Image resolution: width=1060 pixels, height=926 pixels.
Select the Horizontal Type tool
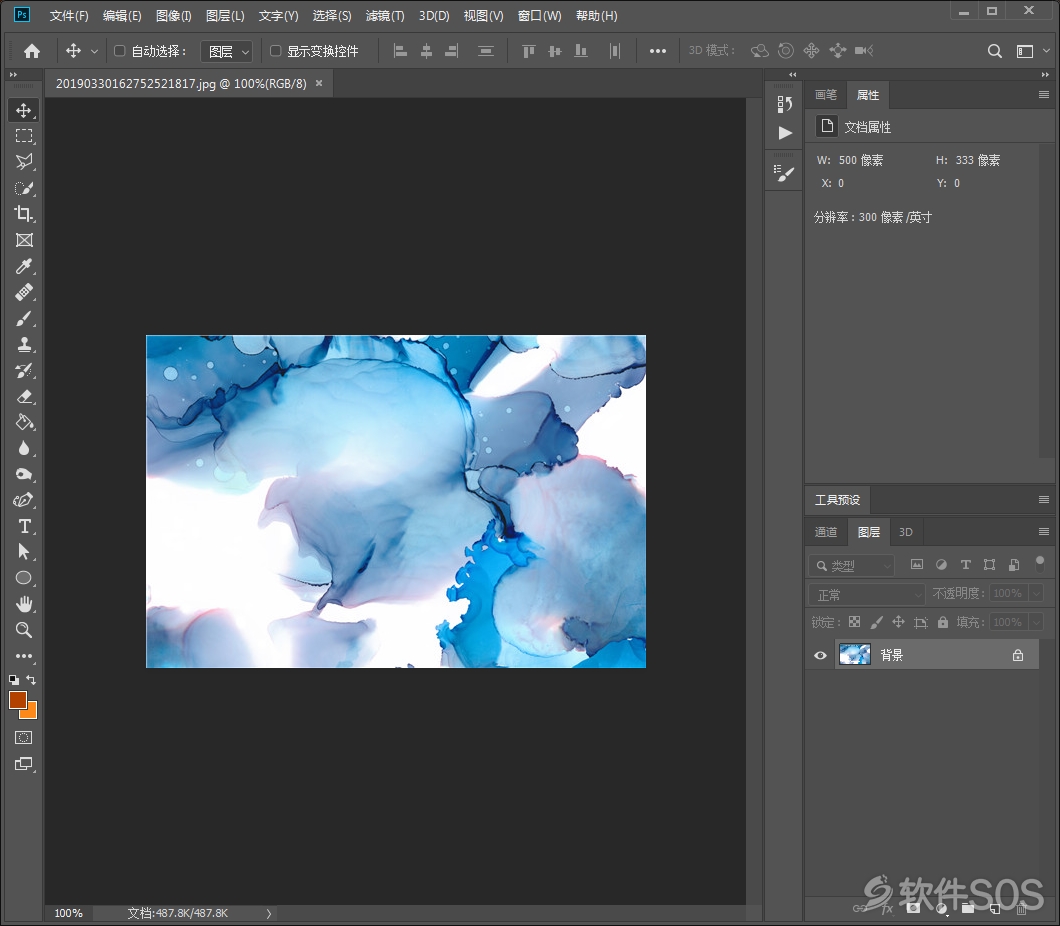click(x=24, y=526)
